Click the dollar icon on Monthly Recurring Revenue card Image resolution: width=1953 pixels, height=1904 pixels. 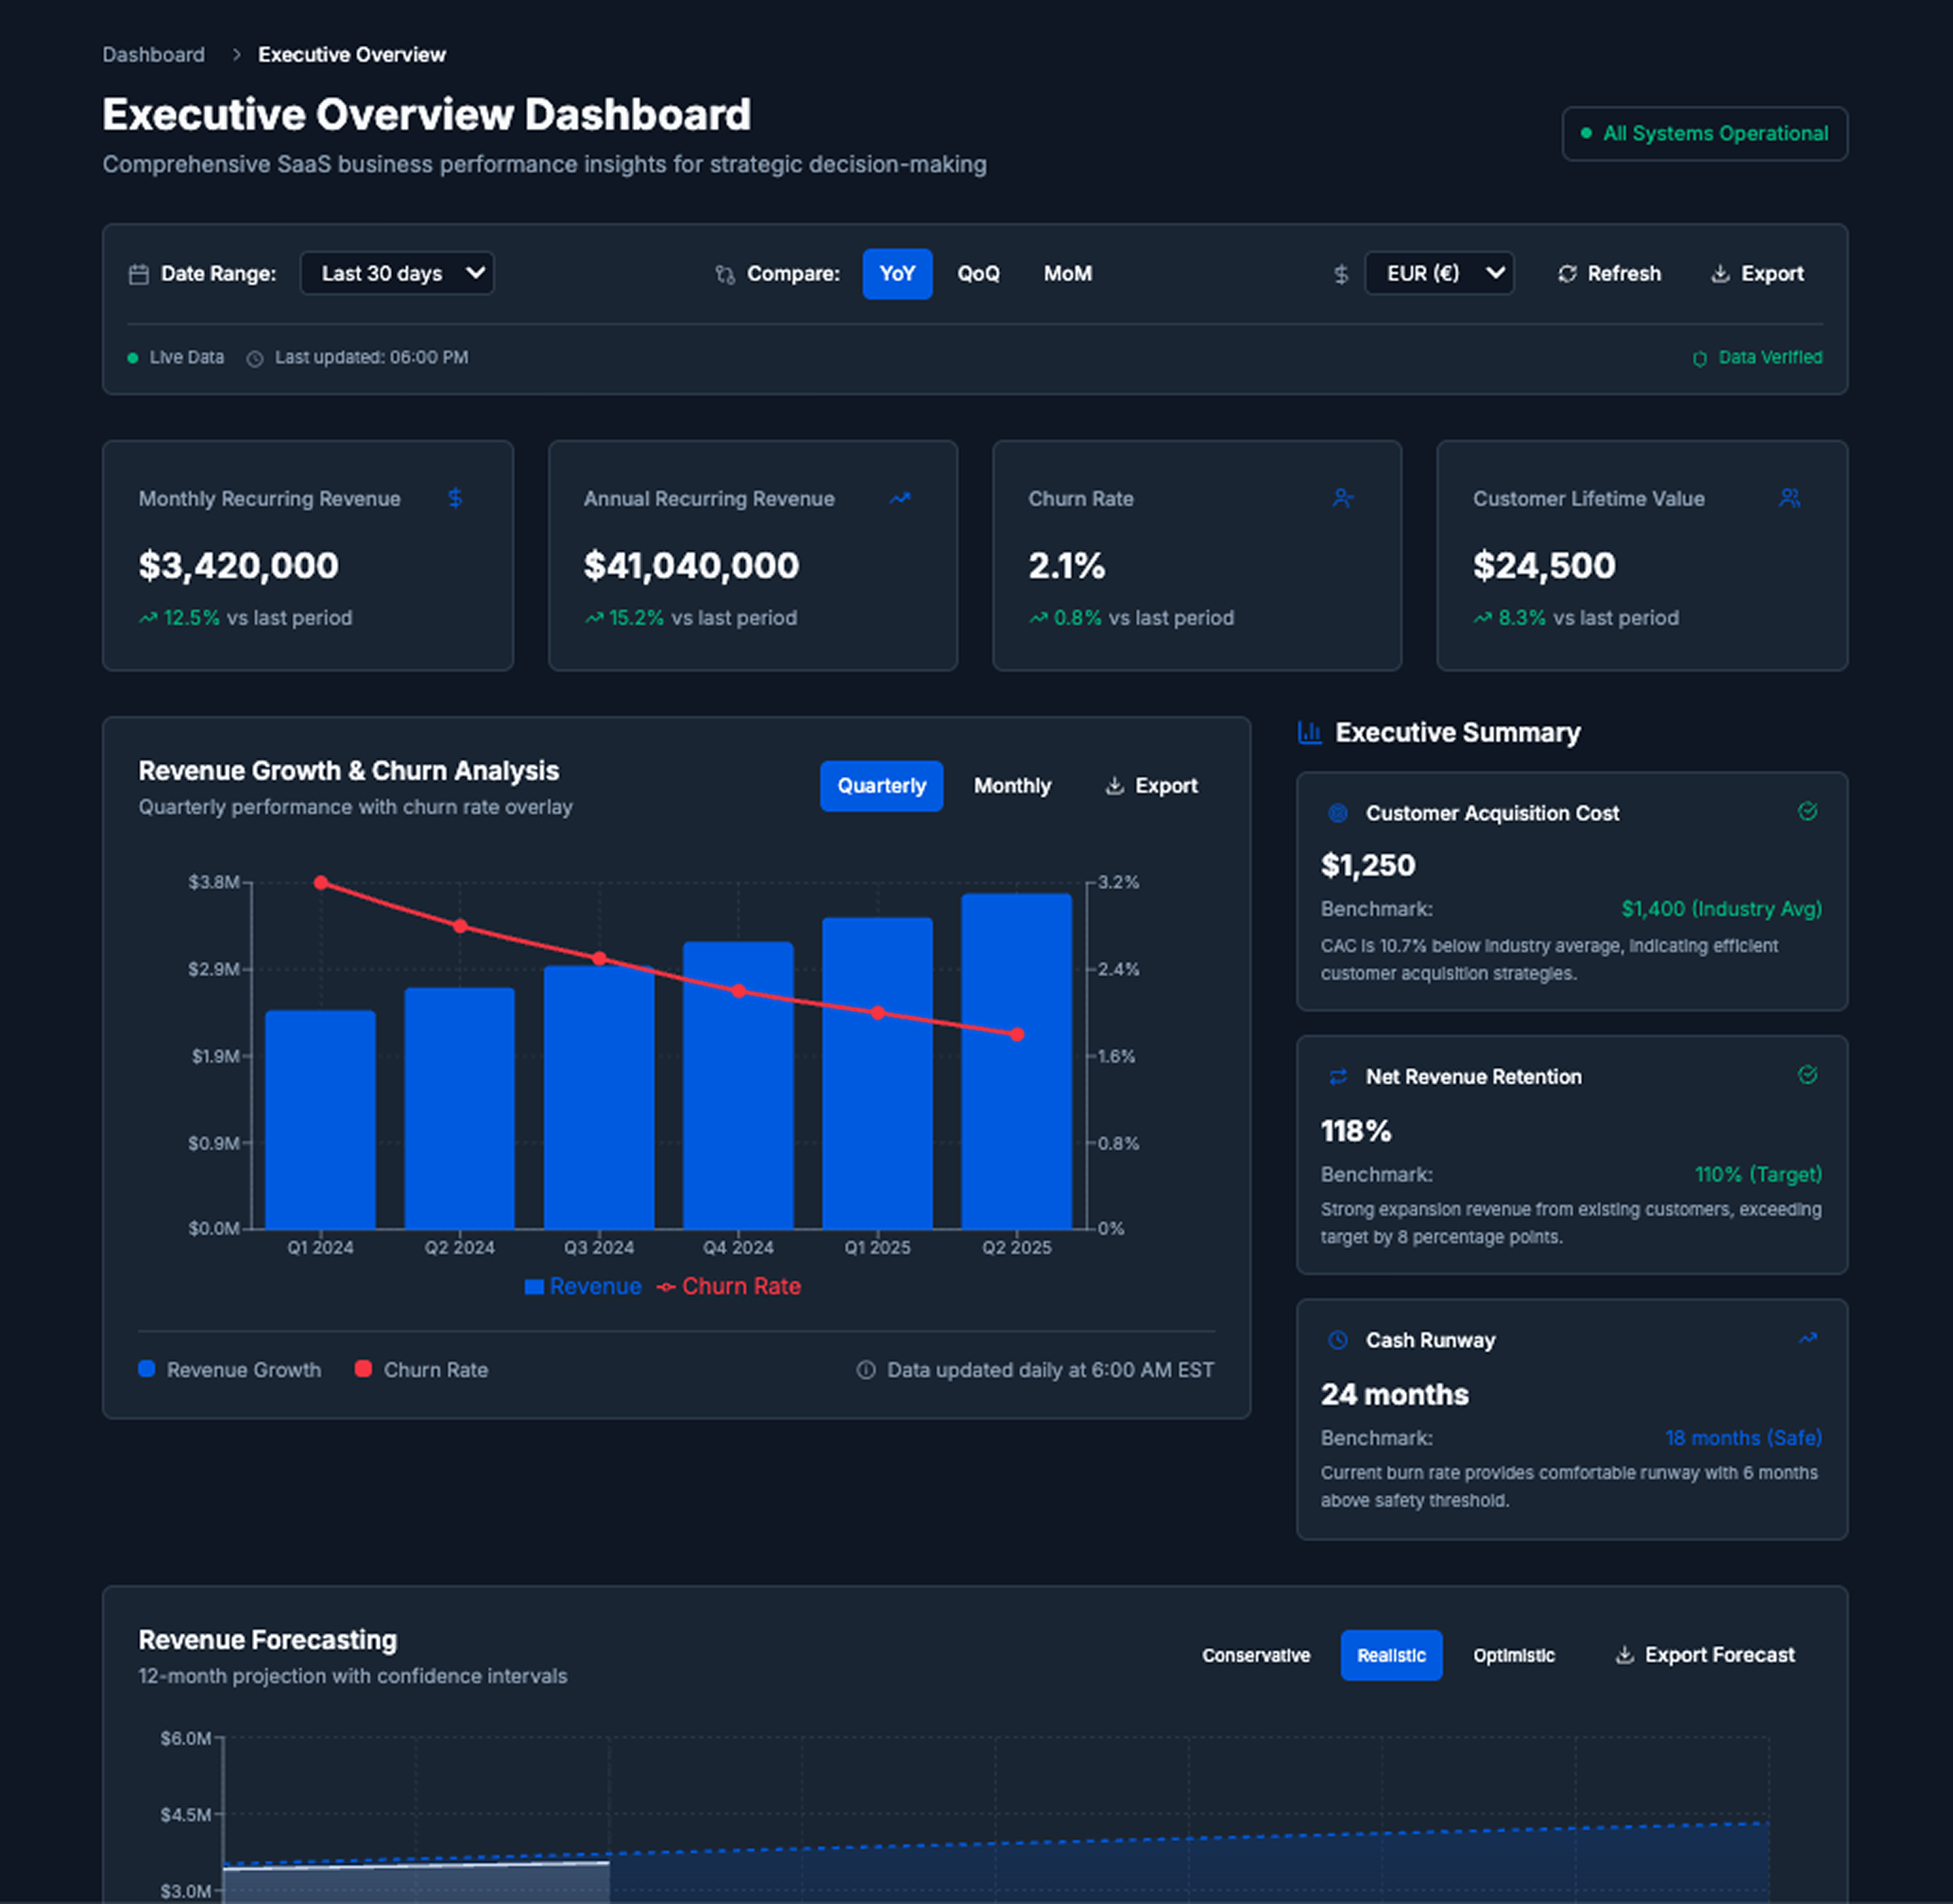tap(455, 498)
